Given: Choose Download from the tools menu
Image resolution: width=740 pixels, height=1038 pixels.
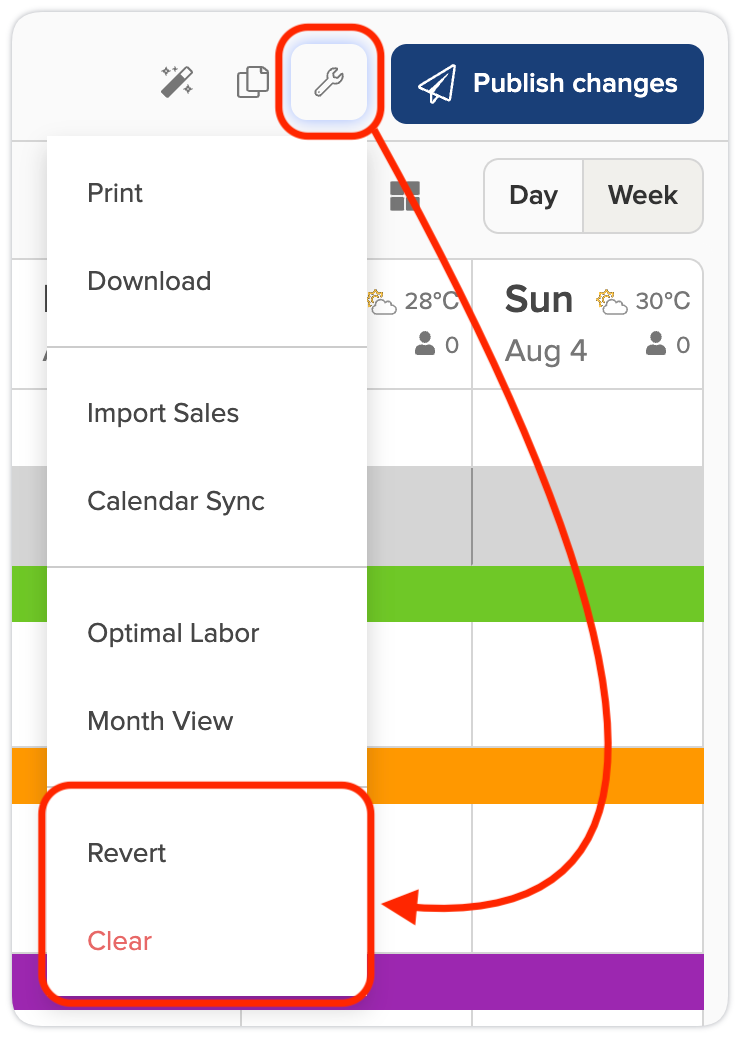Looking at the screenshot, I should point(149,281).
